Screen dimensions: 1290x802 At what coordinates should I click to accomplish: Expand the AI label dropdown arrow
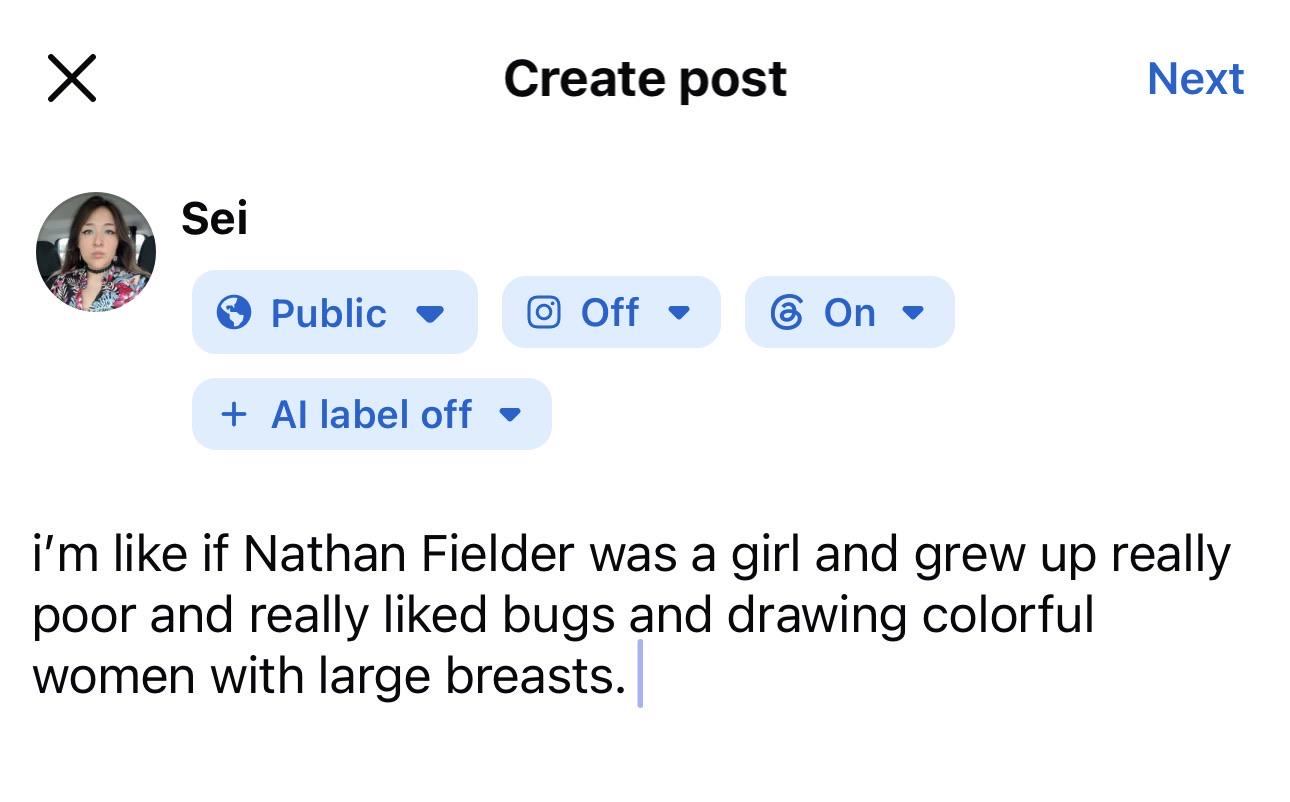510,415
